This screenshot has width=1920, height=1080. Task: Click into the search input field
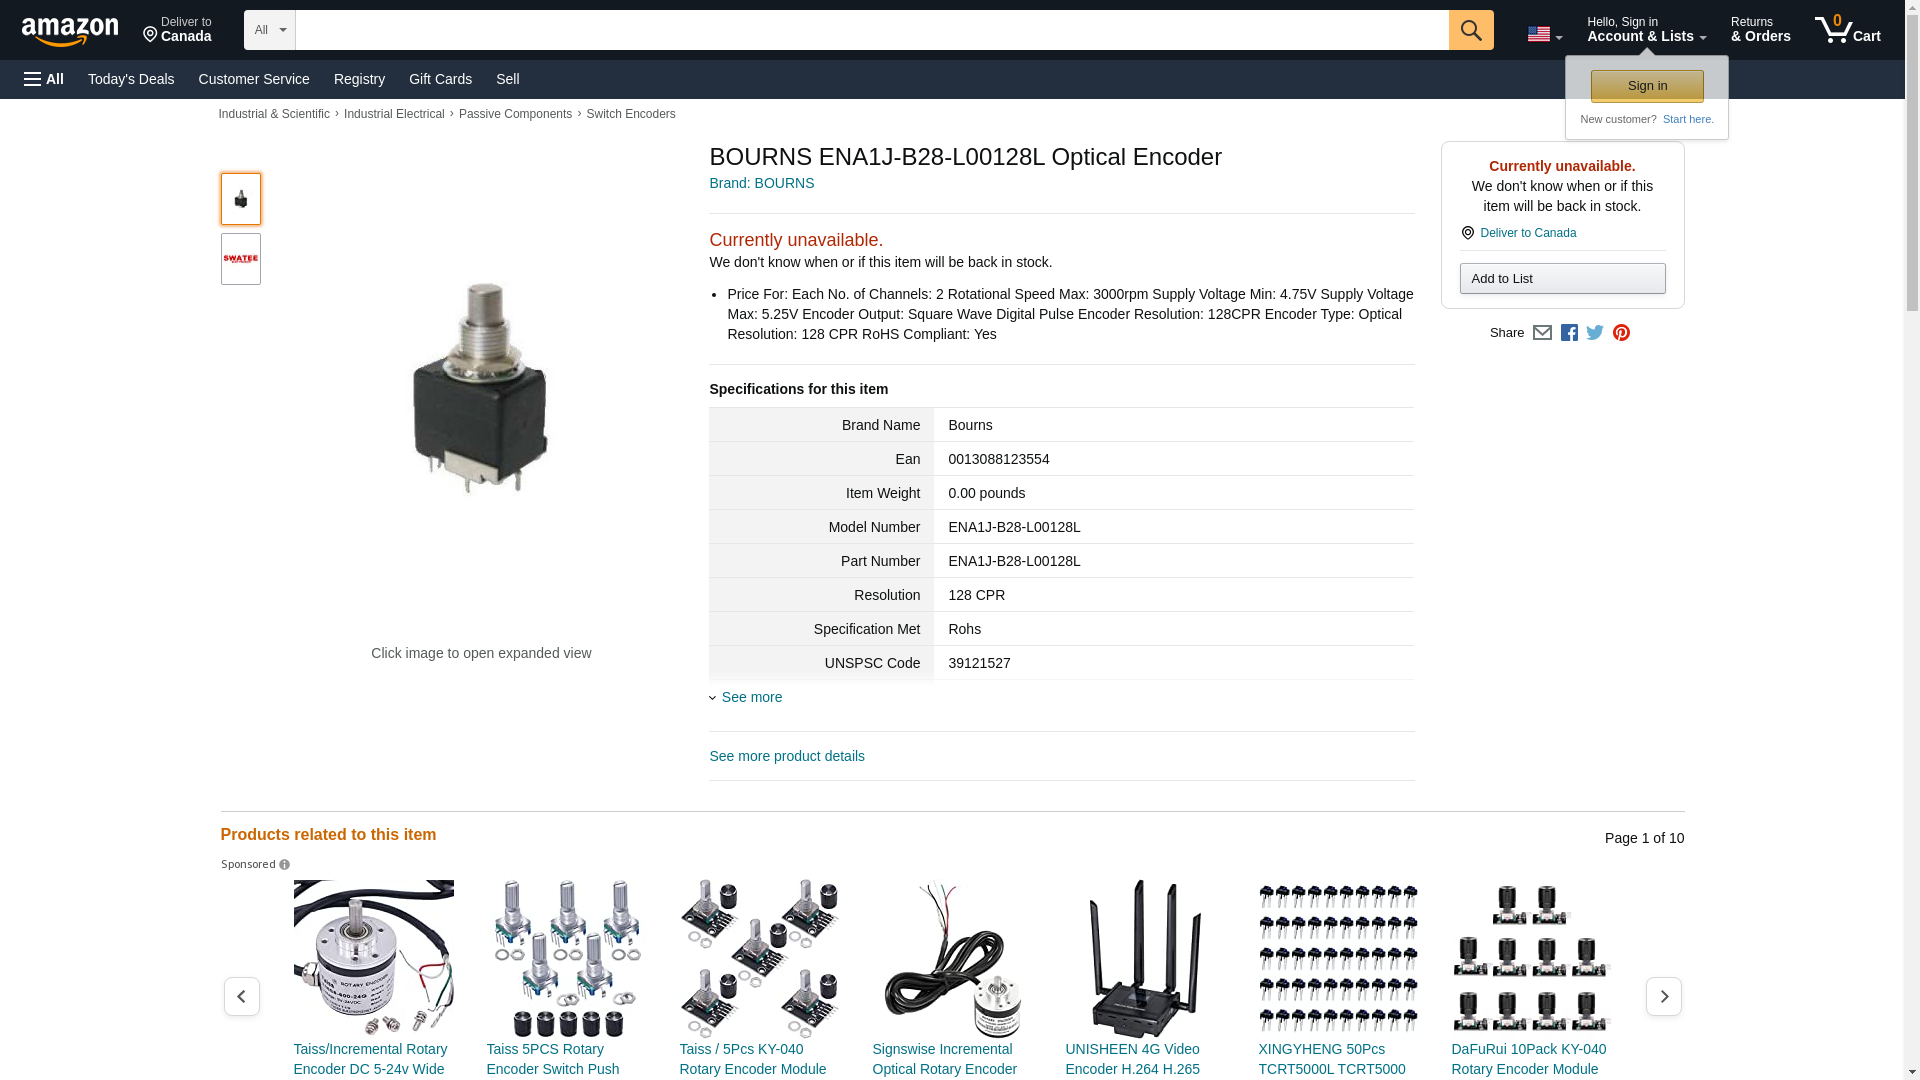[872, 30]
